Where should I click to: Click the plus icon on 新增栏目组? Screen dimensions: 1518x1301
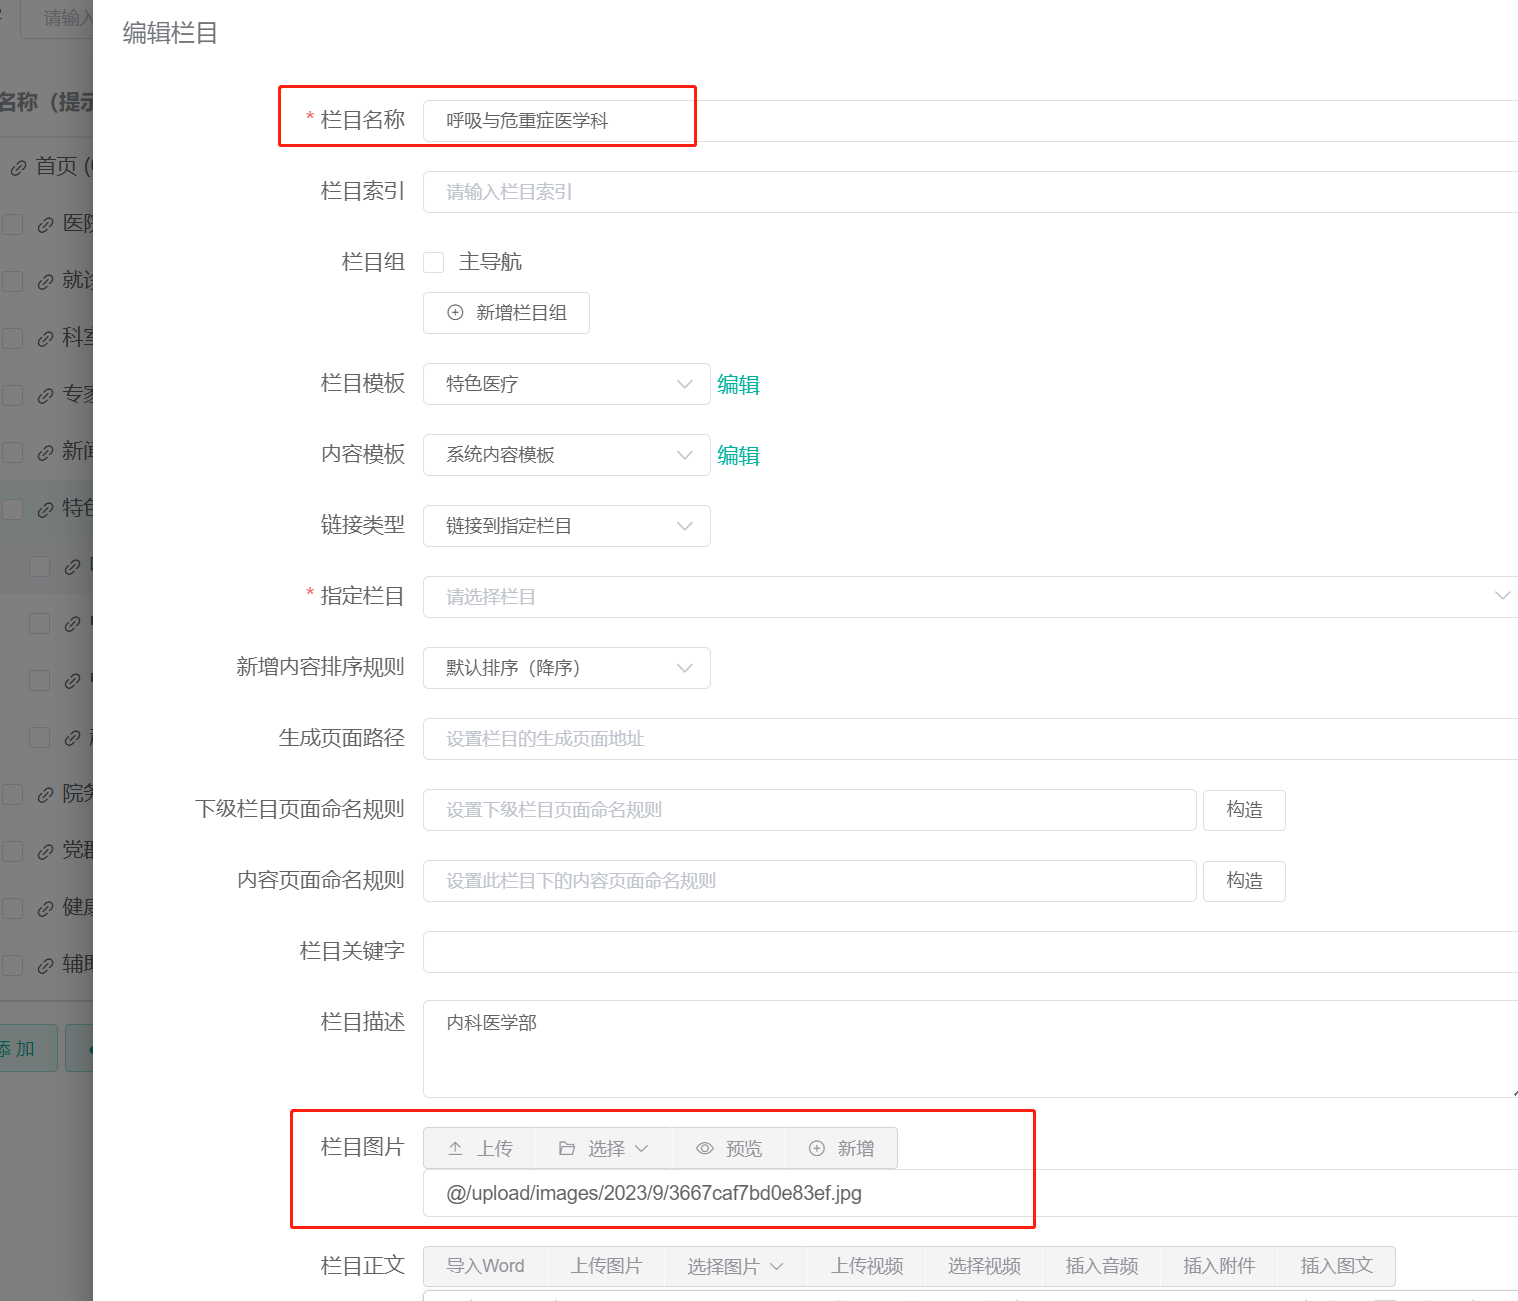[x=453, y=313]
